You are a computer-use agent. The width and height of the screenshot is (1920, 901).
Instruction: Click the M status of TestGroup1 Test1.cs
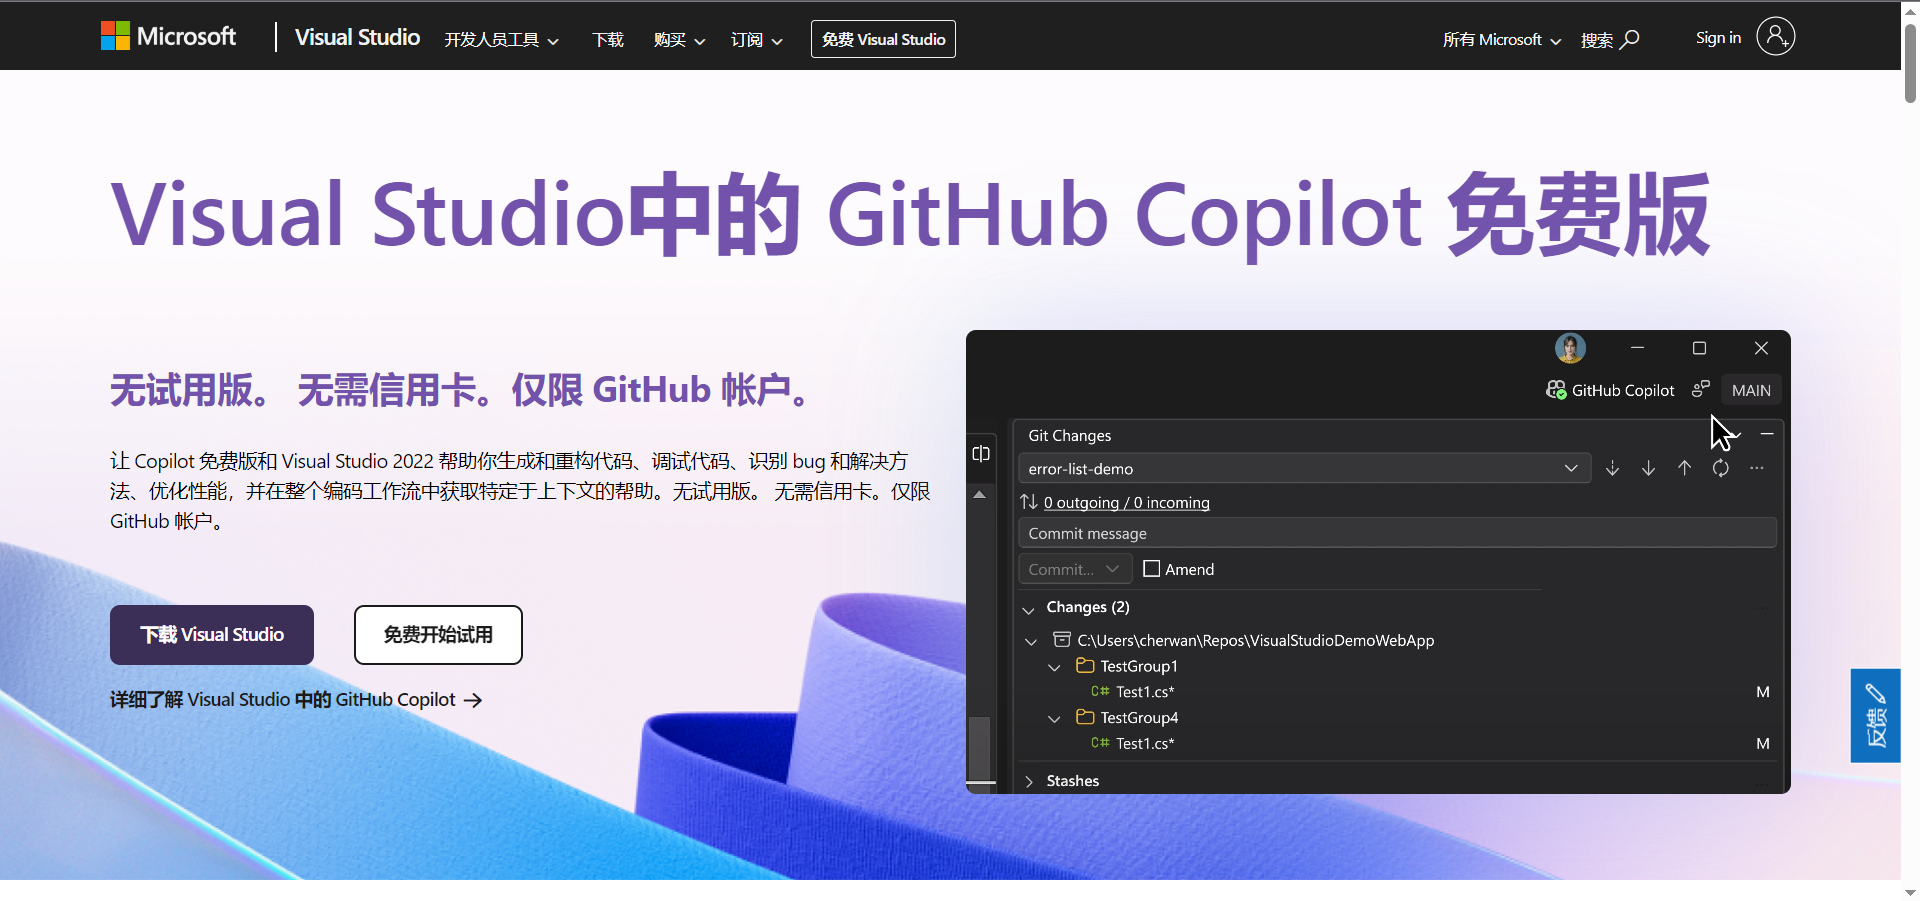click(x=1763, y=692)
